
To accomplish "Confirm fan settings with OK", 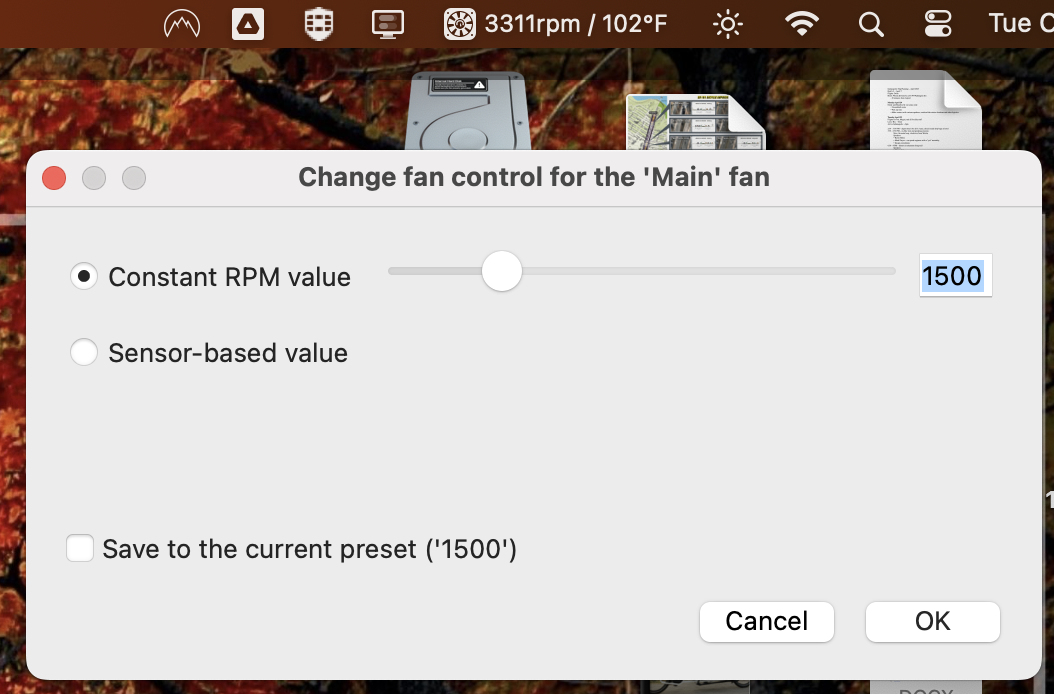I will click(932, 621).
